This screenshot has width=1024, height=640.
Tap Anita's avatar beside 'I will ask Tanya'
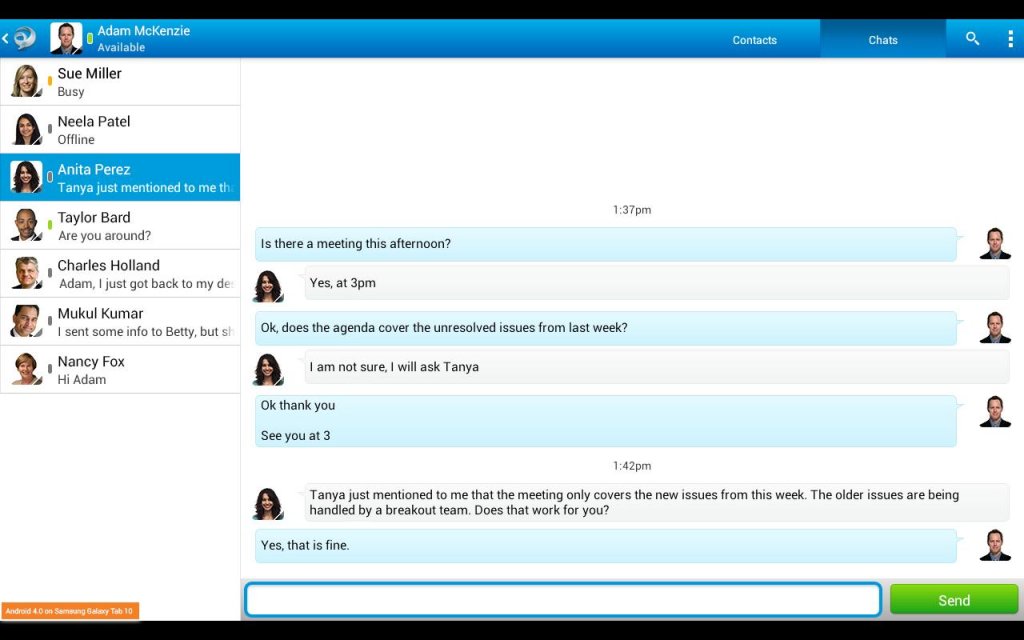pos(268,370)
